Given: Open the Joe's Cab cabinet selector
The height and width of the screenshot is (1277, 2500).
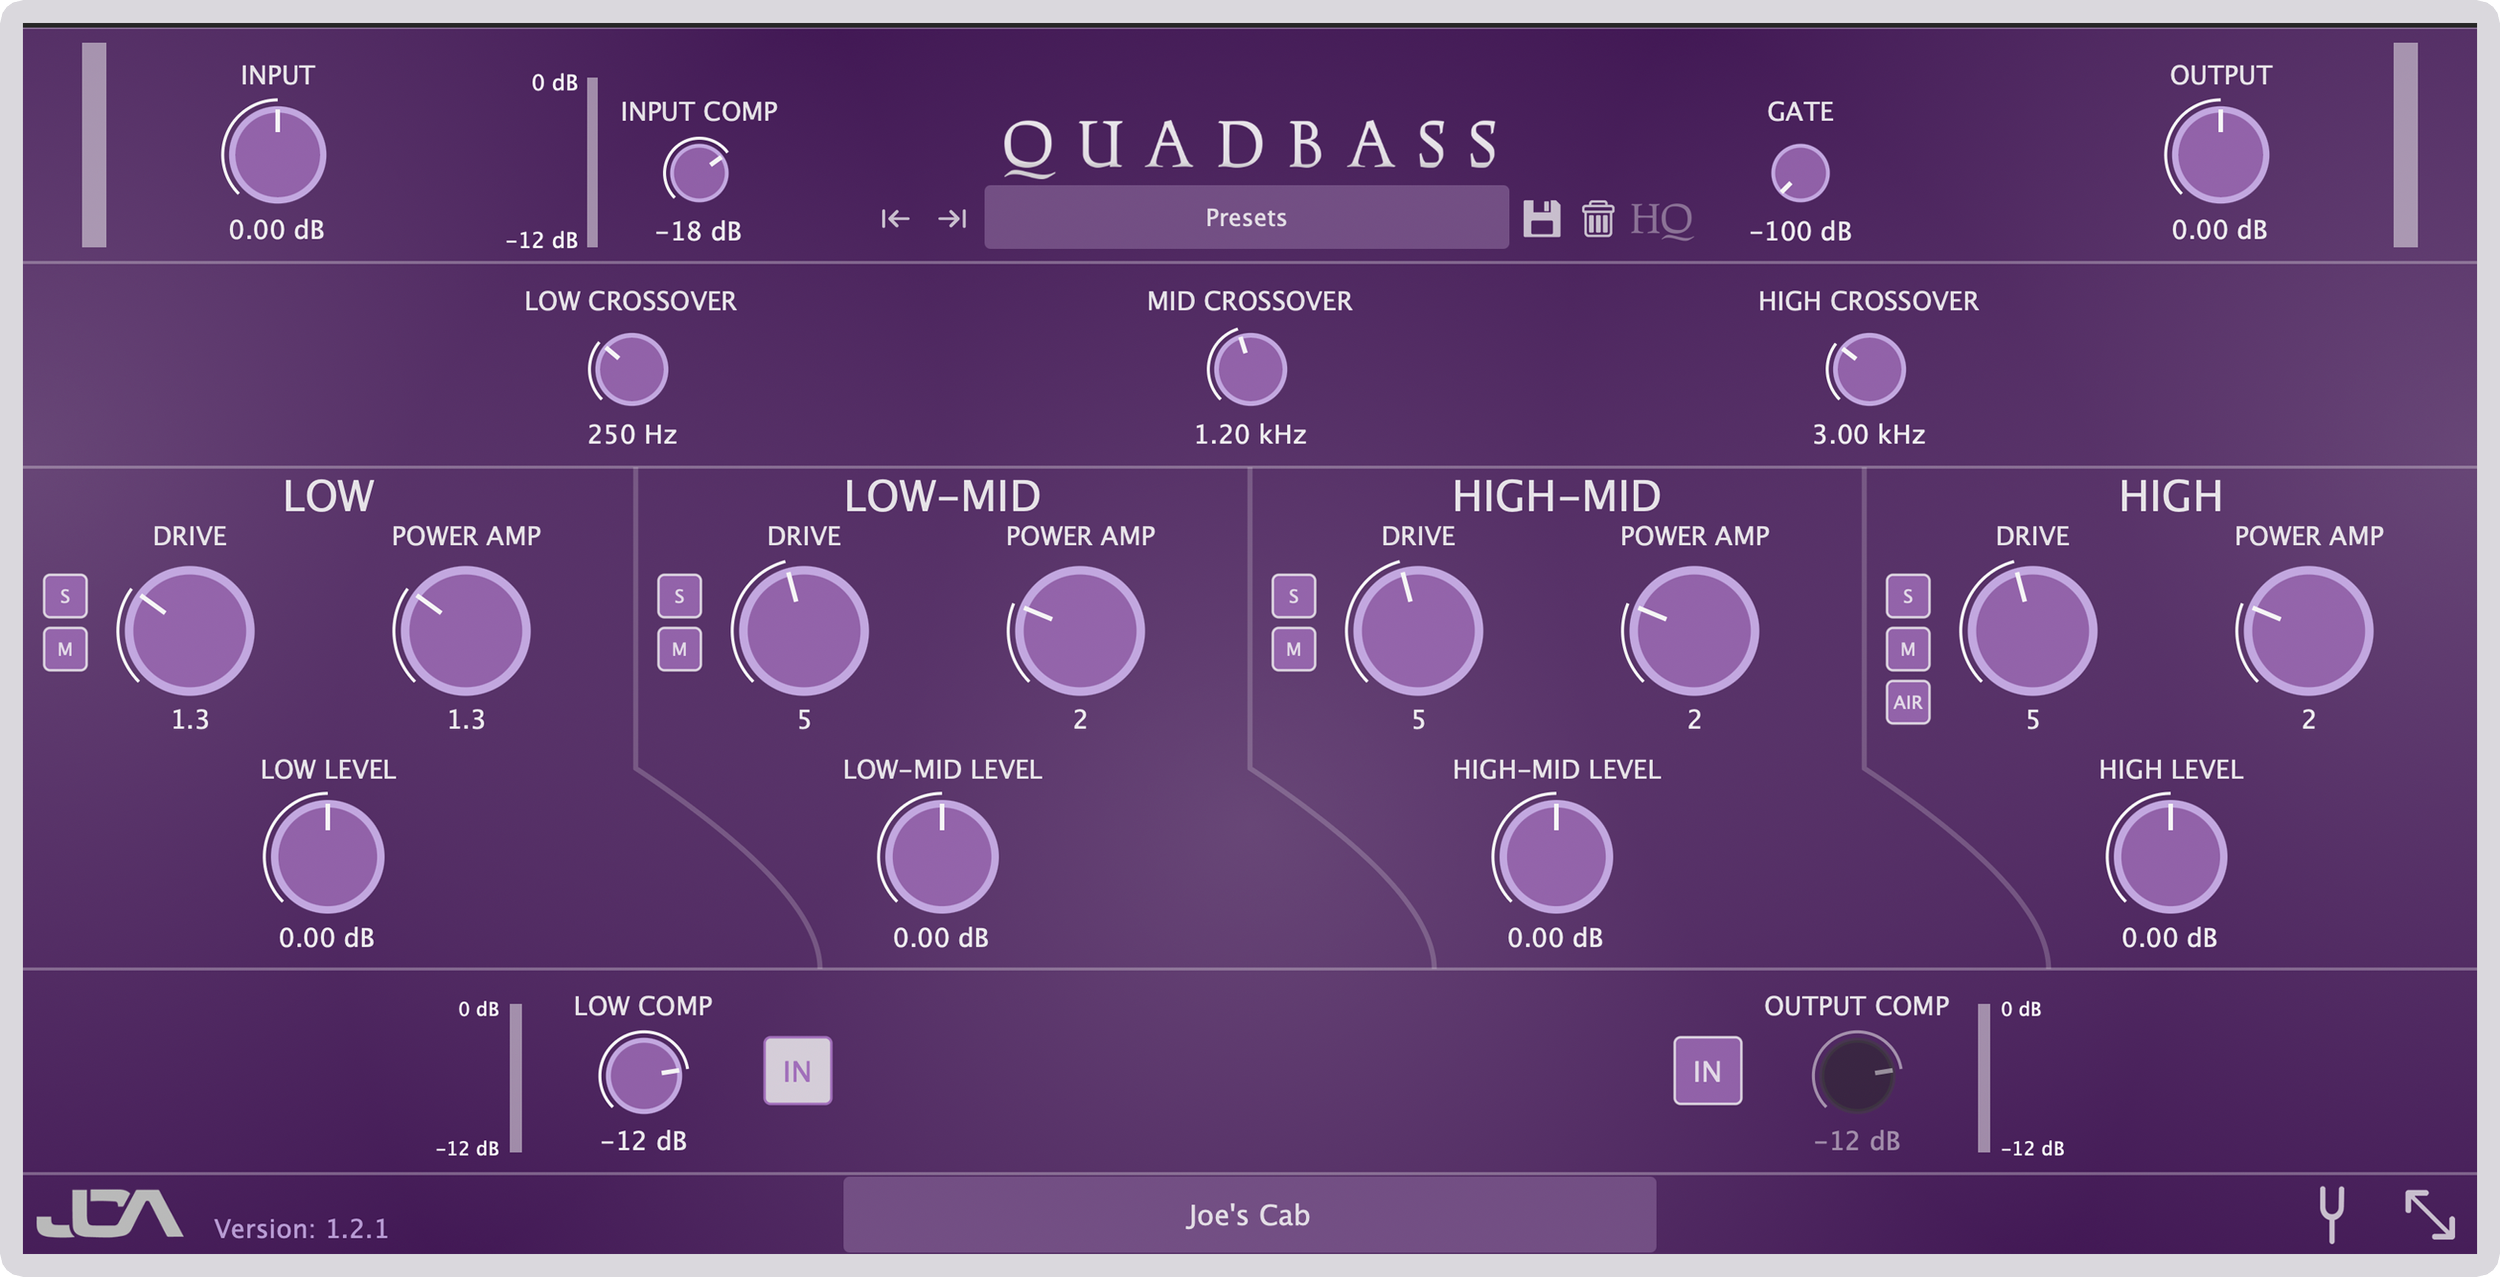Looking at the screenshot, I should pyautogui.click(x=1249, y=1214).
